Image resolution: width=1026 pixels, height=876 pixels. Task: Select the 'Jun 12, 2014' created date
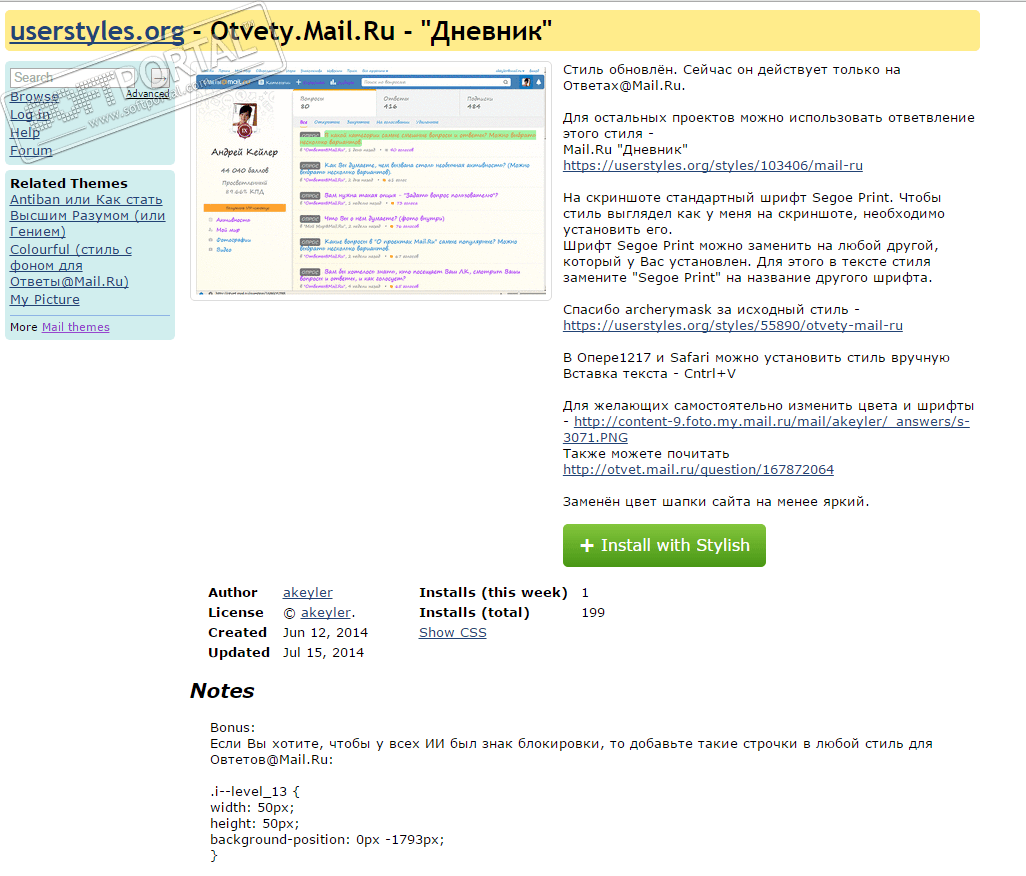(325, 633)
